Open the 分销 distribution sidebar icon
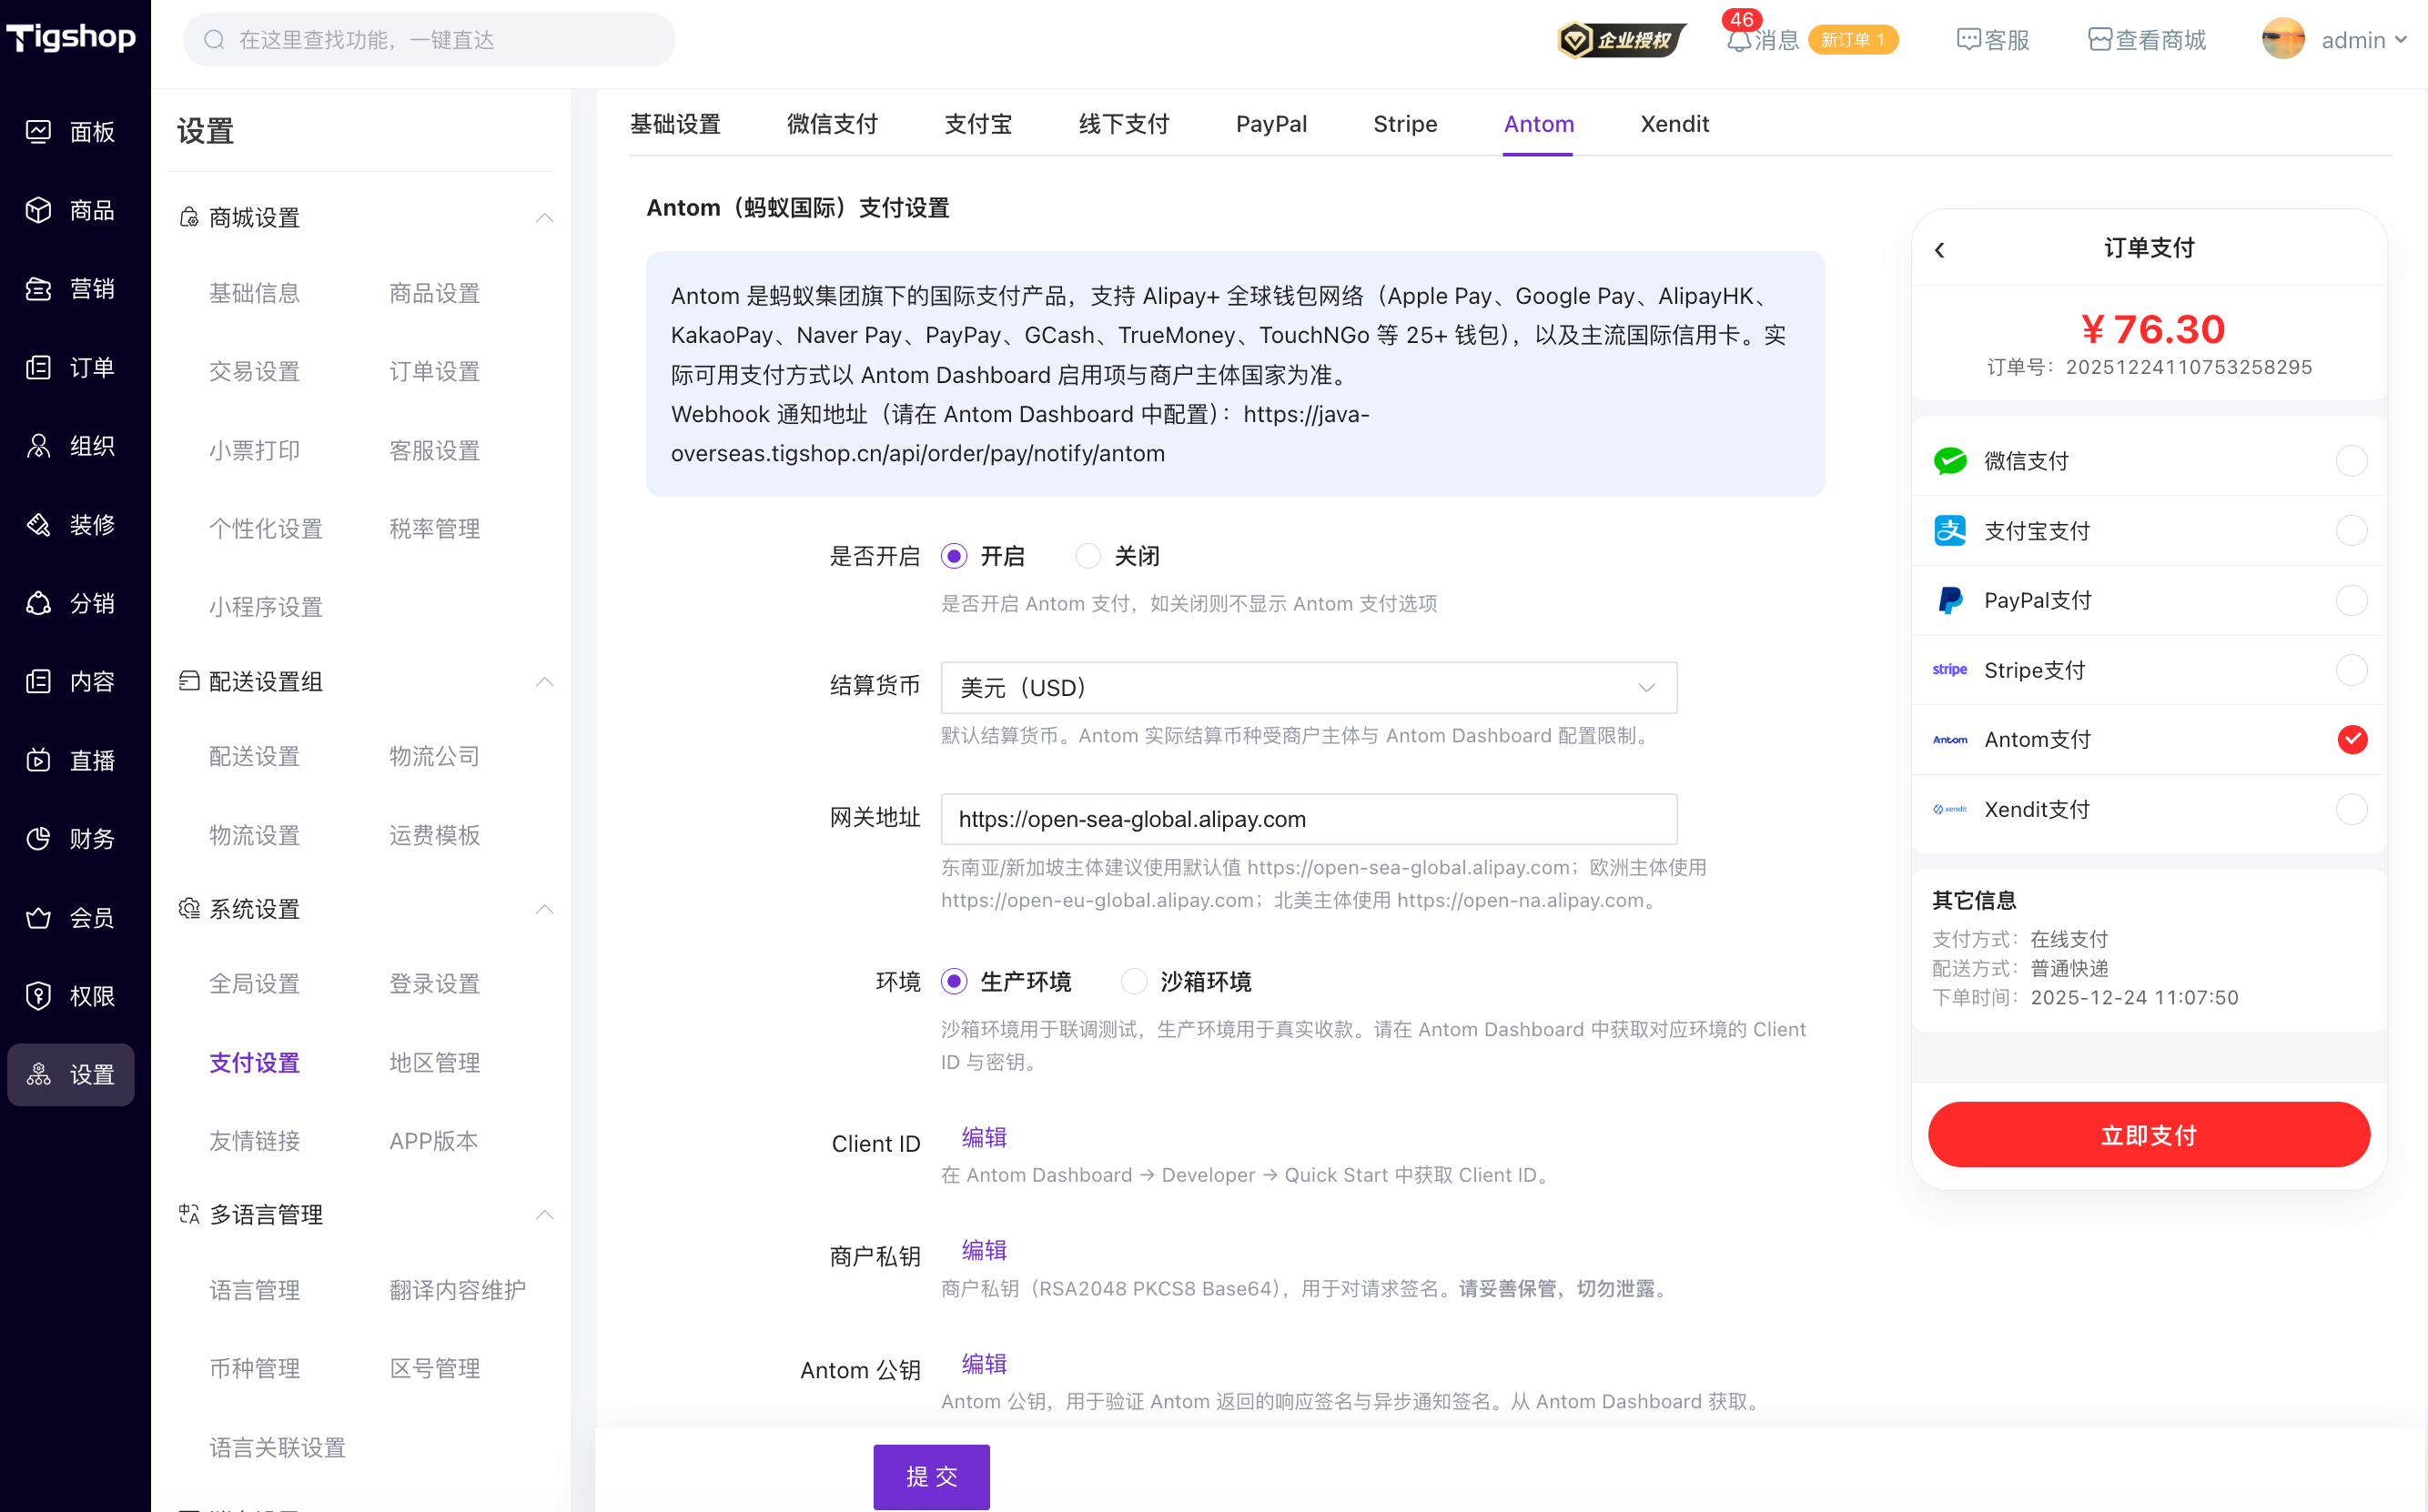Viewport: 2428px width, 1512px height. (x=38, y=603)
